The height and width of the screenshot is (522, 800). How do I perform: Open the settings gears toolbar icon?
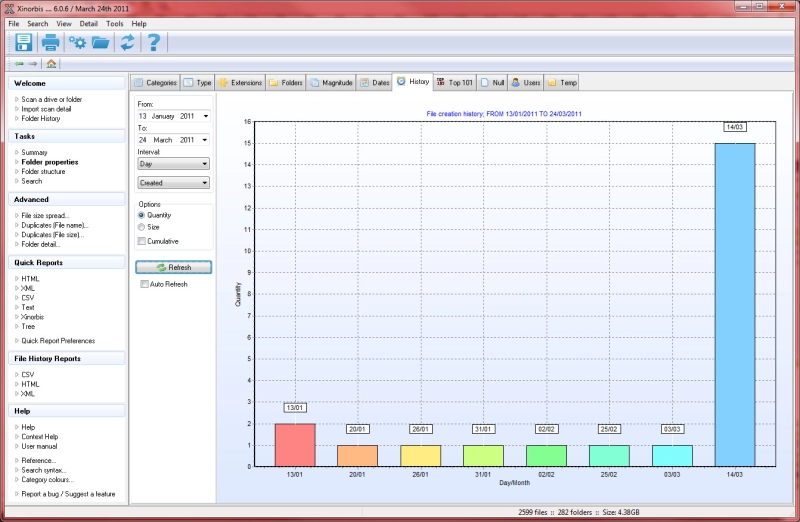click(78, 42)
